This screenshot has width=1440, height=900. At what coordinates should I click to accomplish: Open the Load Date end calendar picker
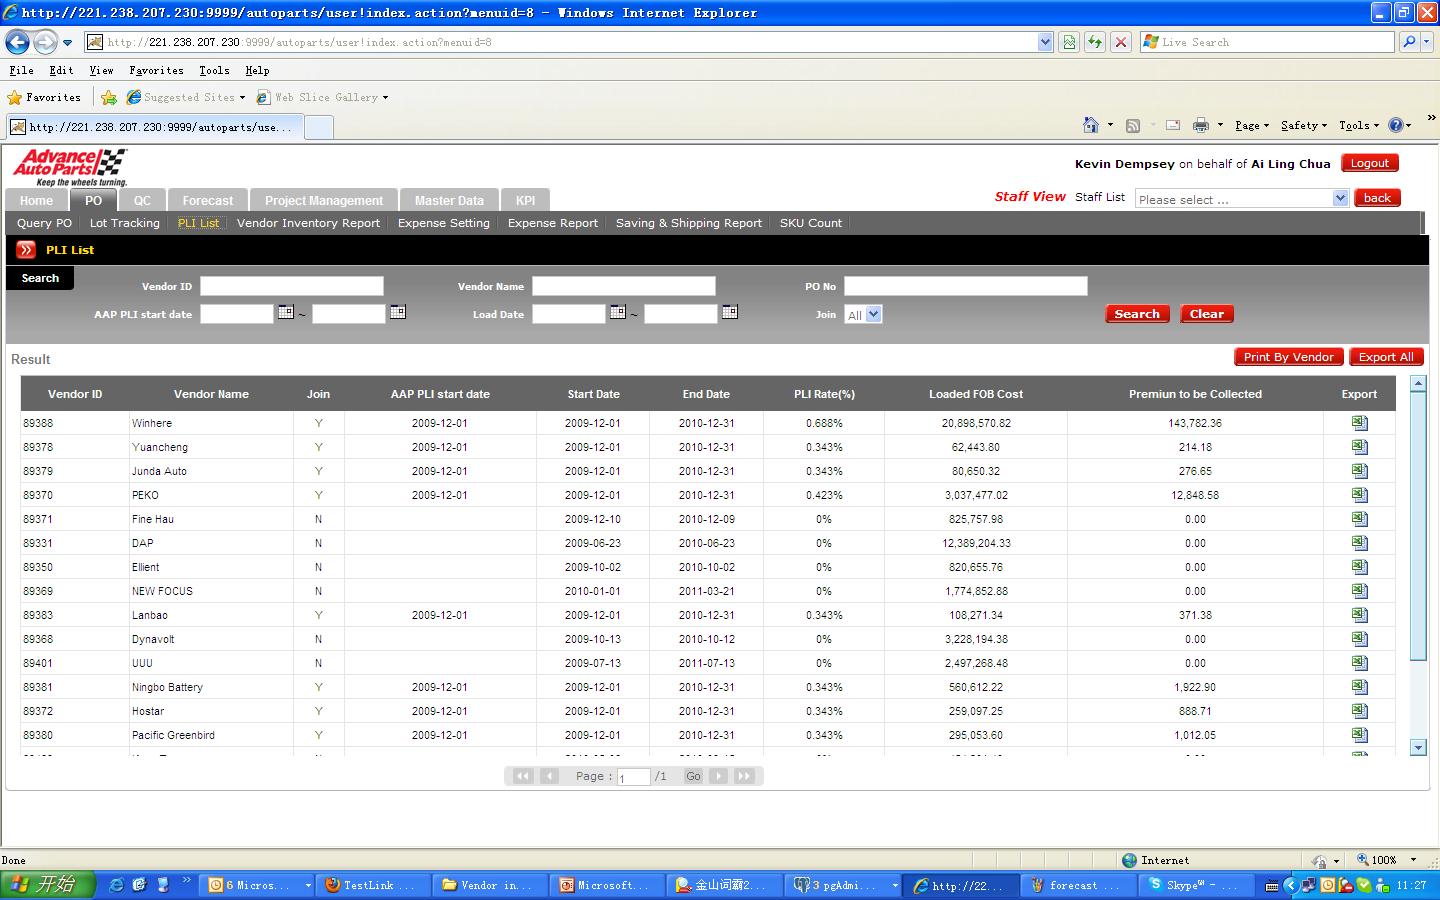tap(730, 312)
